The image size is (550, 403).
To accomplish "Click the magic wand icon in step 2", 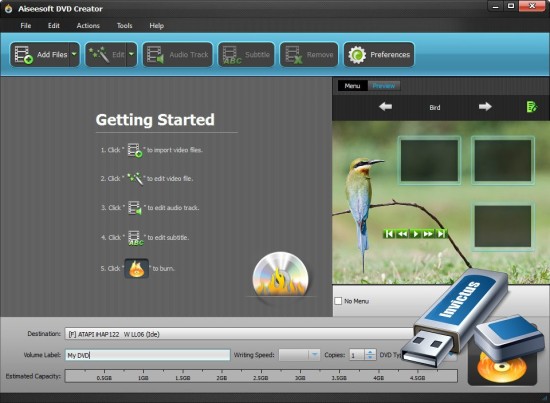I will pyautogui.click(x=135, y=179).
